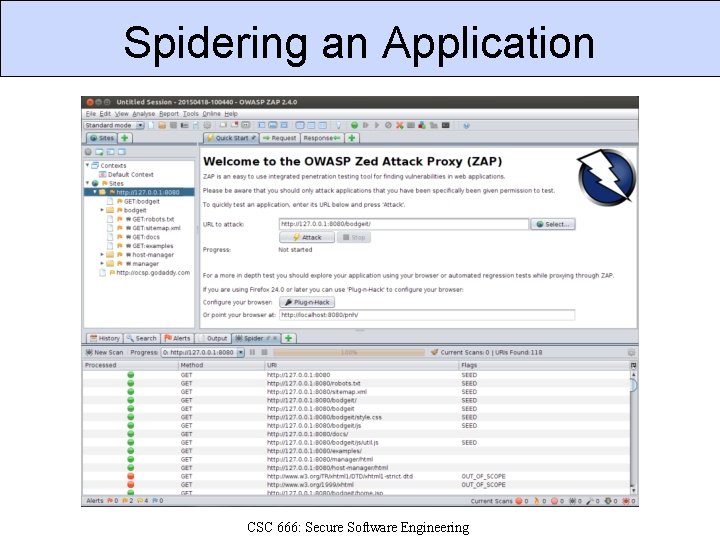
Task: Open the Tools menu
Action: (191, 113)
